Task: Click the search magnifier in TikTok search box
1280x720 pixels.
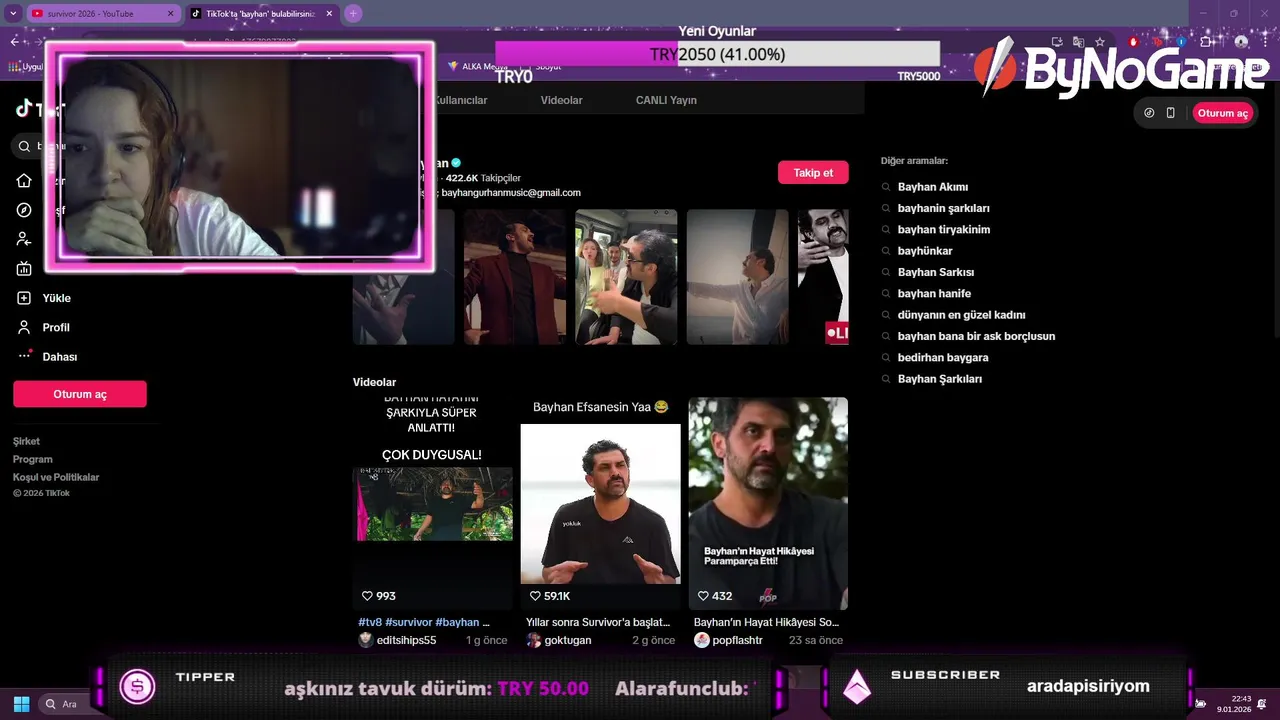Action: 24,146
